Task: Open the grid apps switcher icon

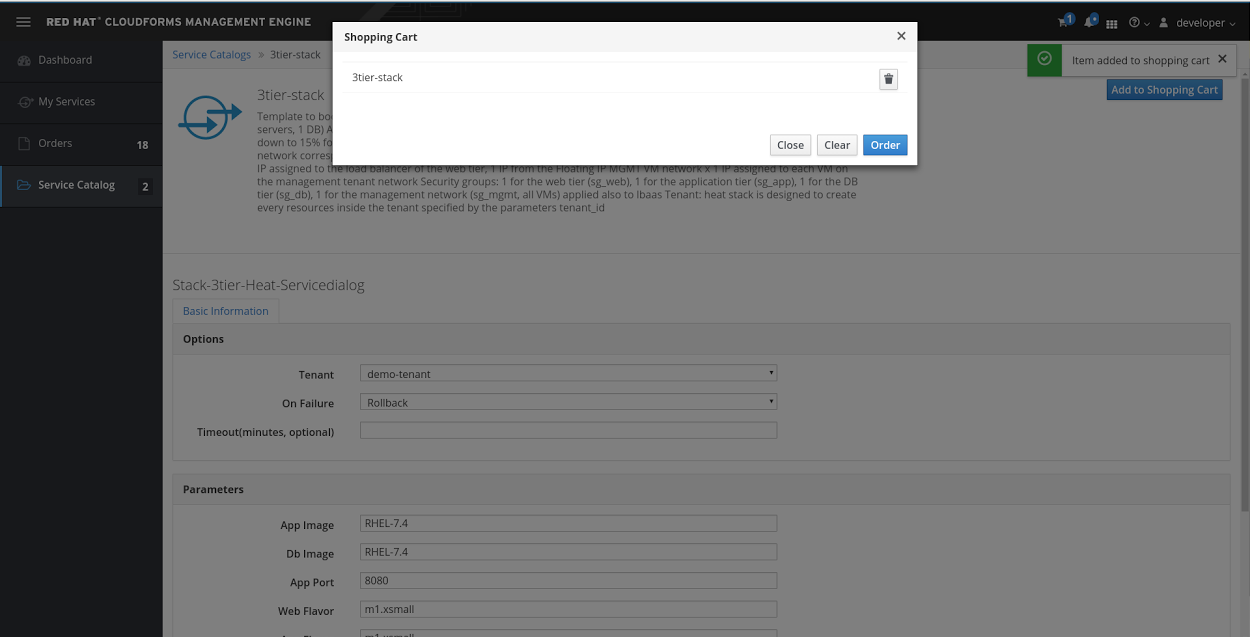Action: (1111, 24)
